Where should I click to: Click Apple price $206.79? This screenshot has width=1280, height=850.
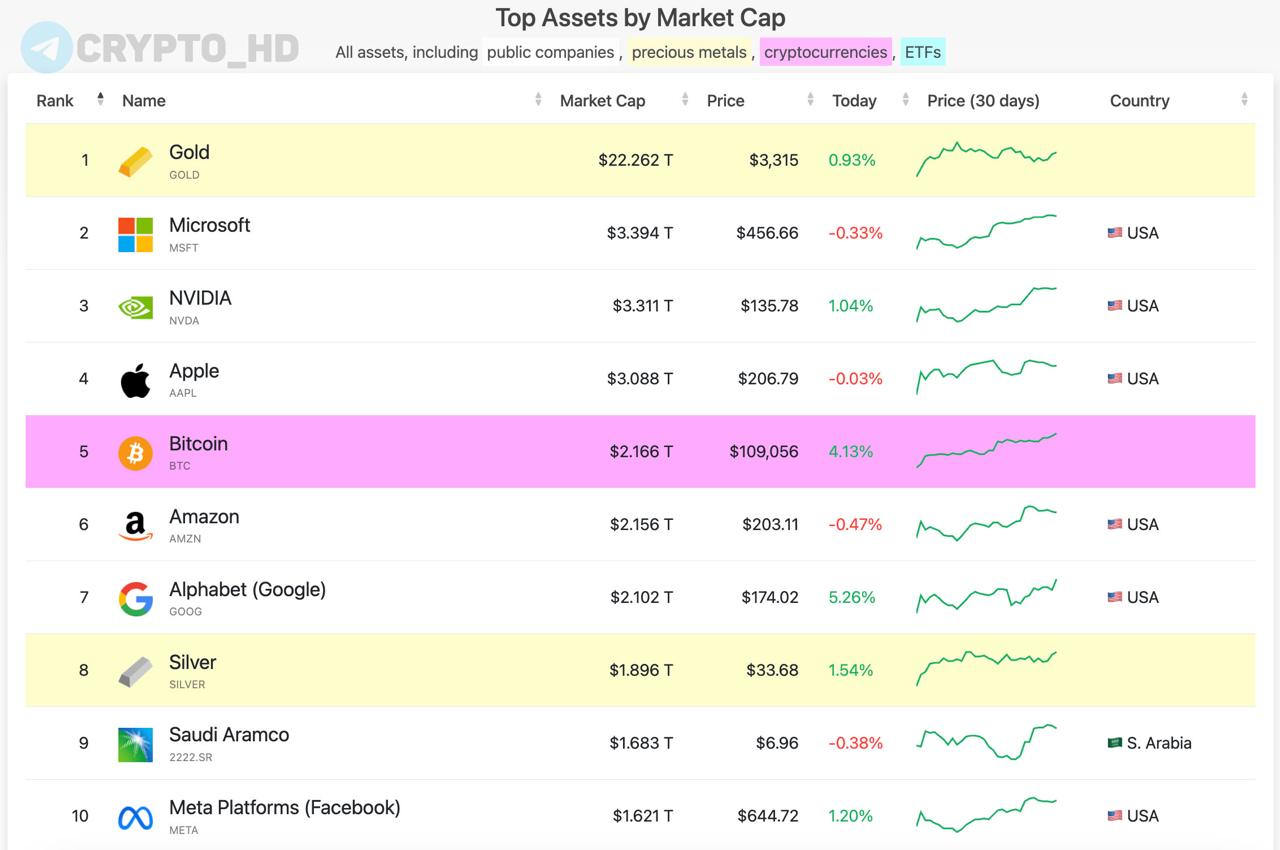click(768, 379)
